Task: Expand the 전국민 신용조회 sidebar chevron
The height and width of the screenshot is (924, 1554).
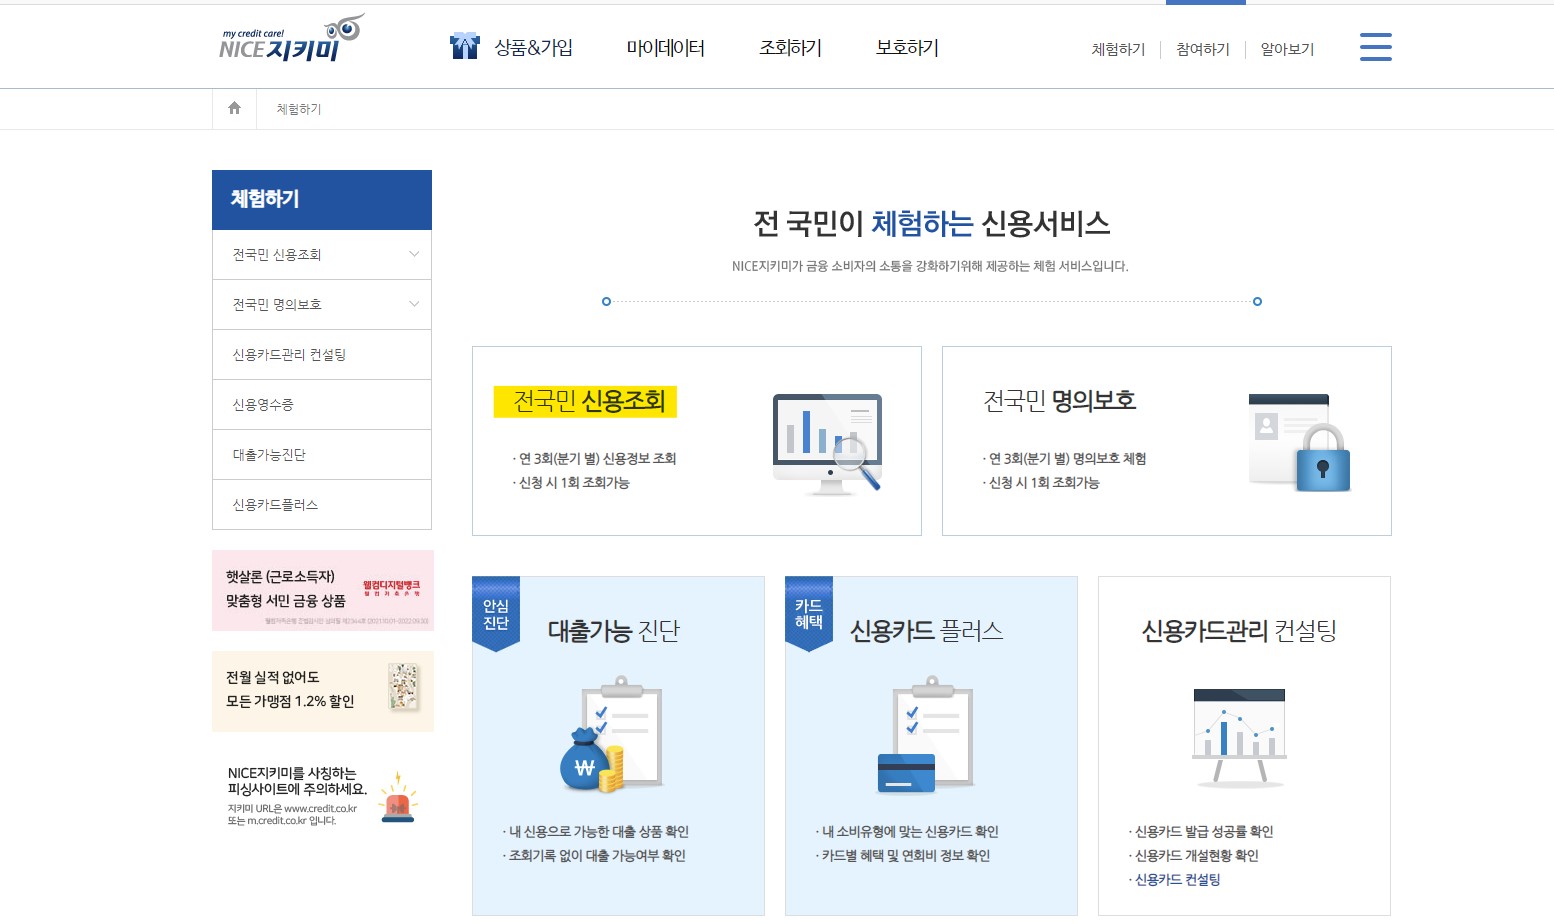Action: [x=414, y=254]
